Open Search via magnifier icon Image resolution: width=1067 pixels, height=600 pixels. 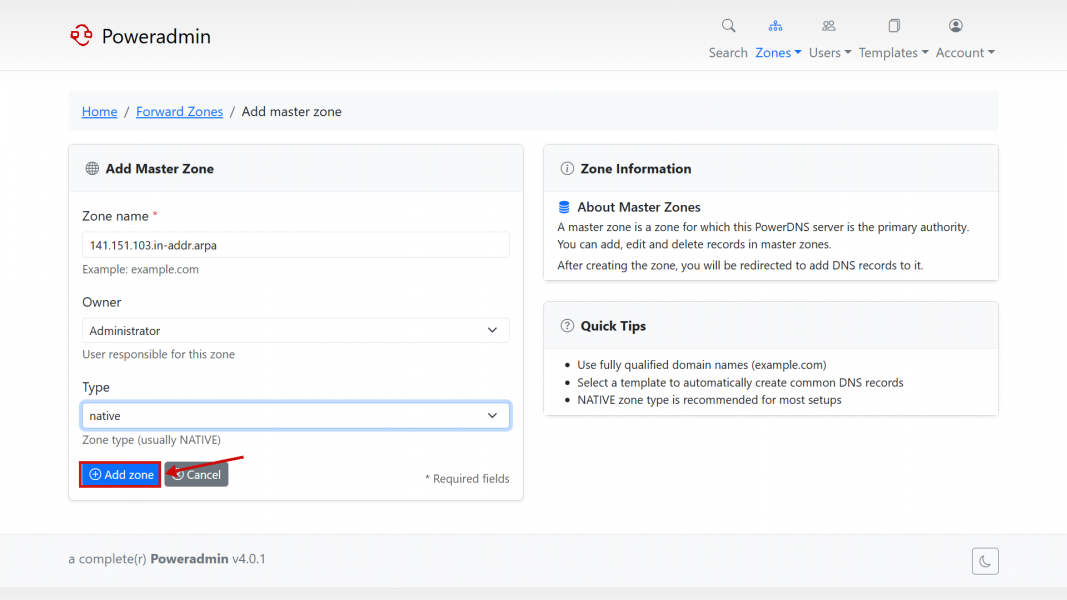[x=728, y=26]
